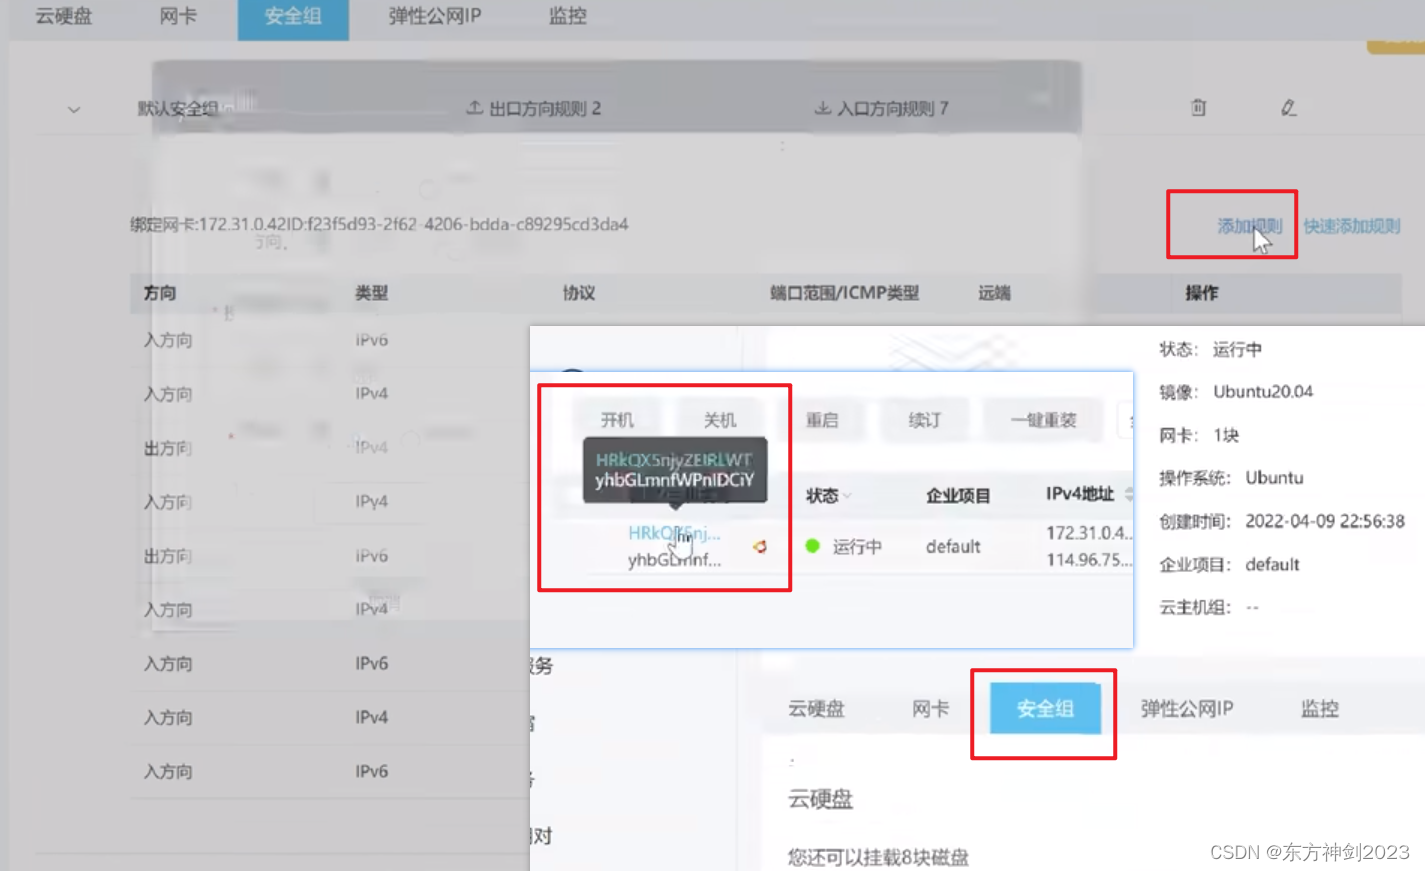This screenshot has width=1425, height=871.
Task: Click the 操作 column header
Action: click(x=1202, y=293)
